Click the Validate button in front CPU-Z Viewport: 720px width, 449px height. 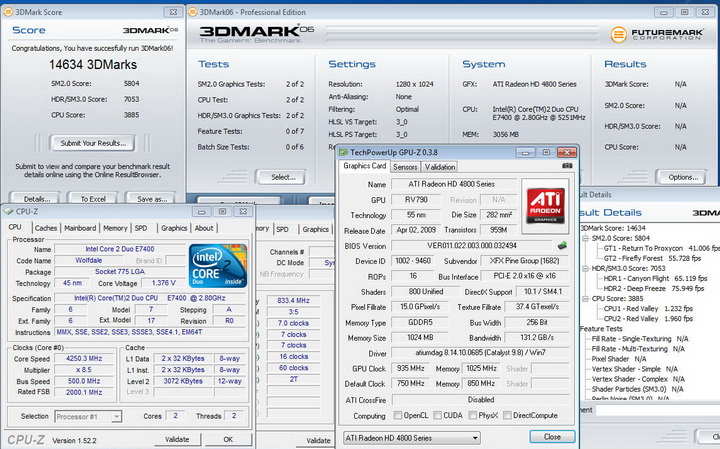click(x=177, y=439)
